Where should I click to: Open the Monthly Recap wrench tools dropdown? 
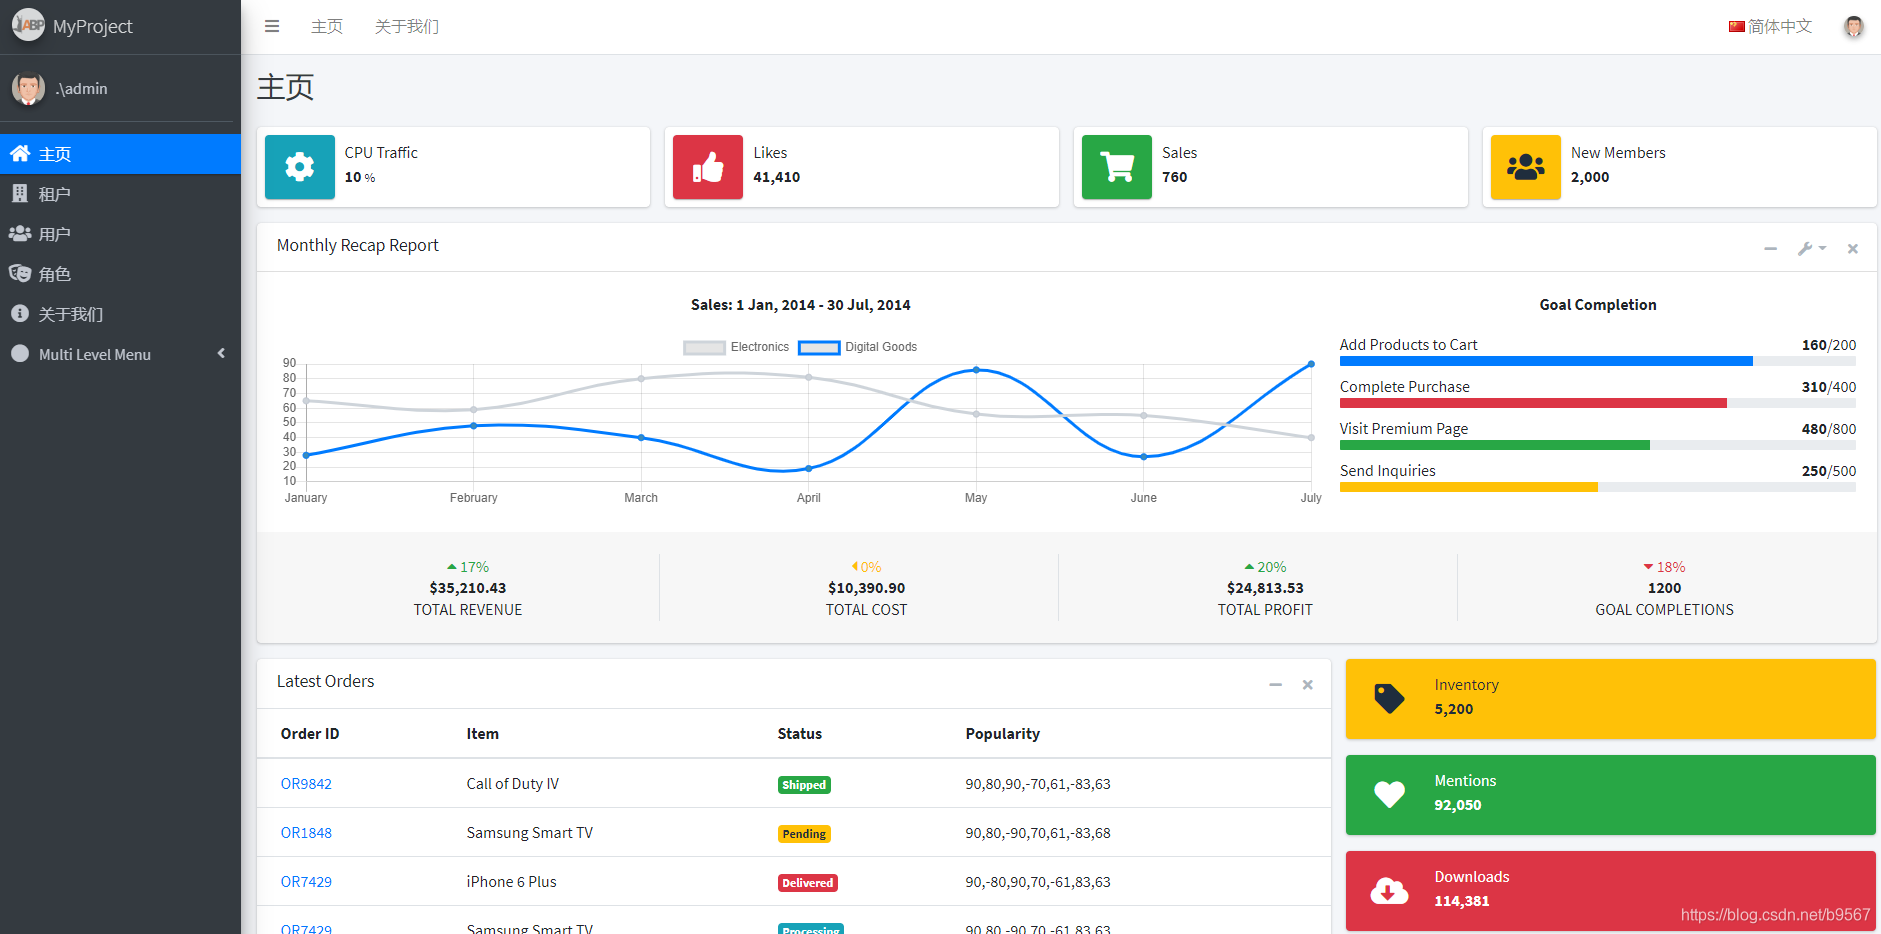coord(1812,248)
